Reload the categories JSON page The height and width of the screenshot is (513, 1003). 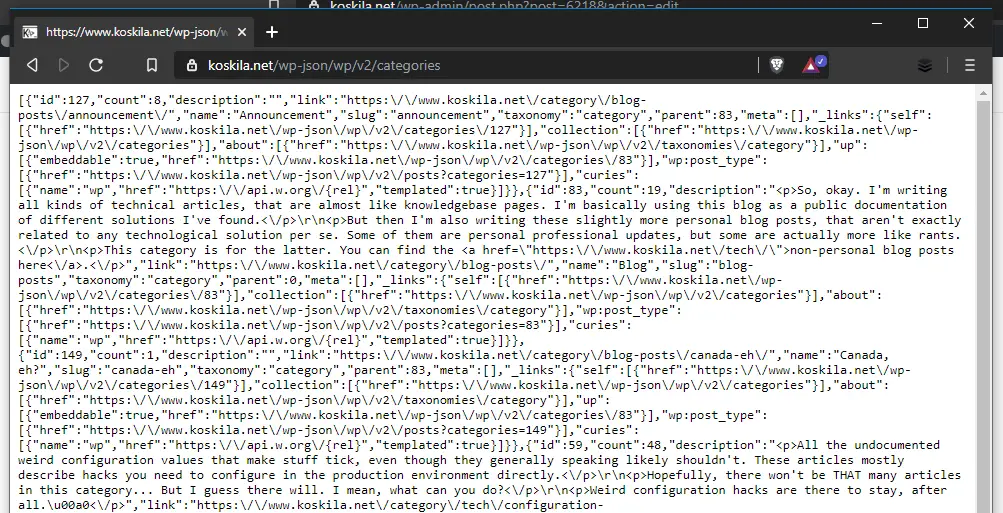96,65
